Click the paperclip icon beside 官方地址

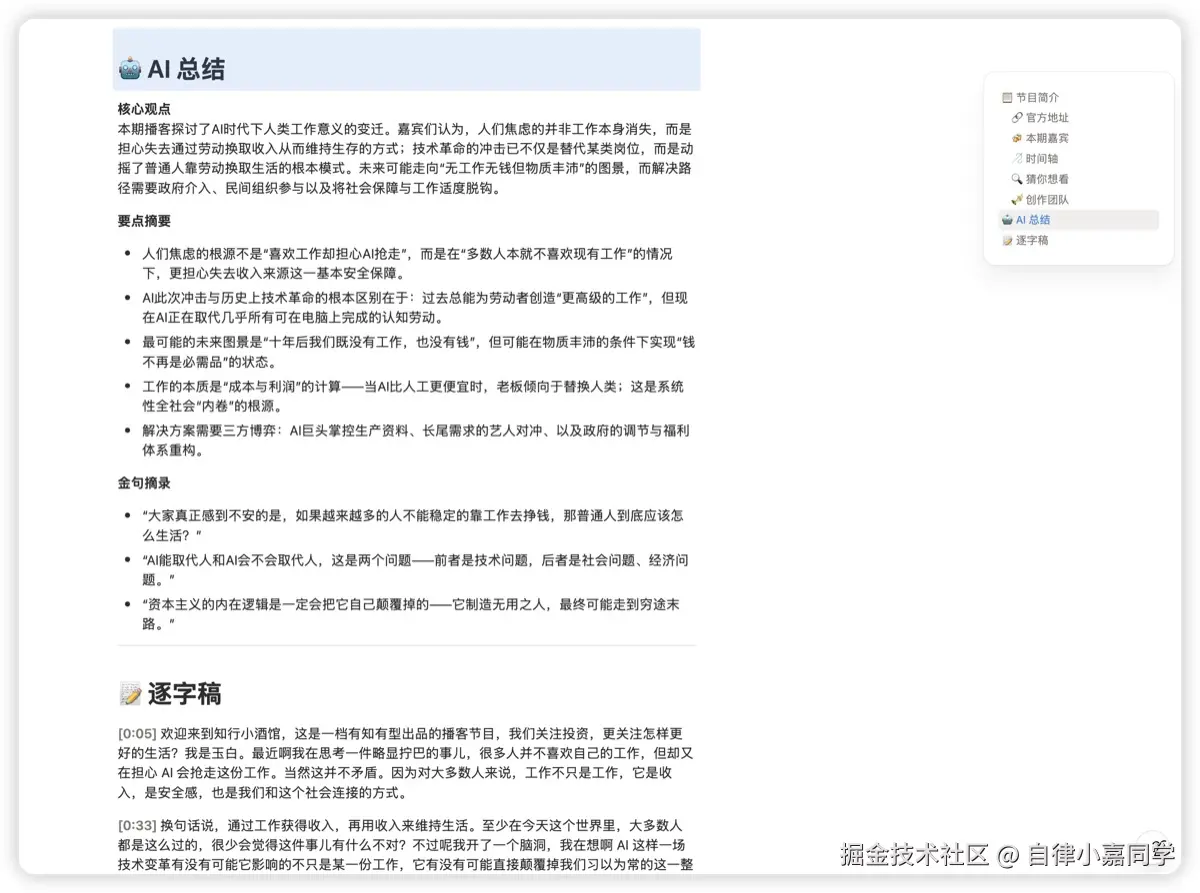tap(1017, 117)
